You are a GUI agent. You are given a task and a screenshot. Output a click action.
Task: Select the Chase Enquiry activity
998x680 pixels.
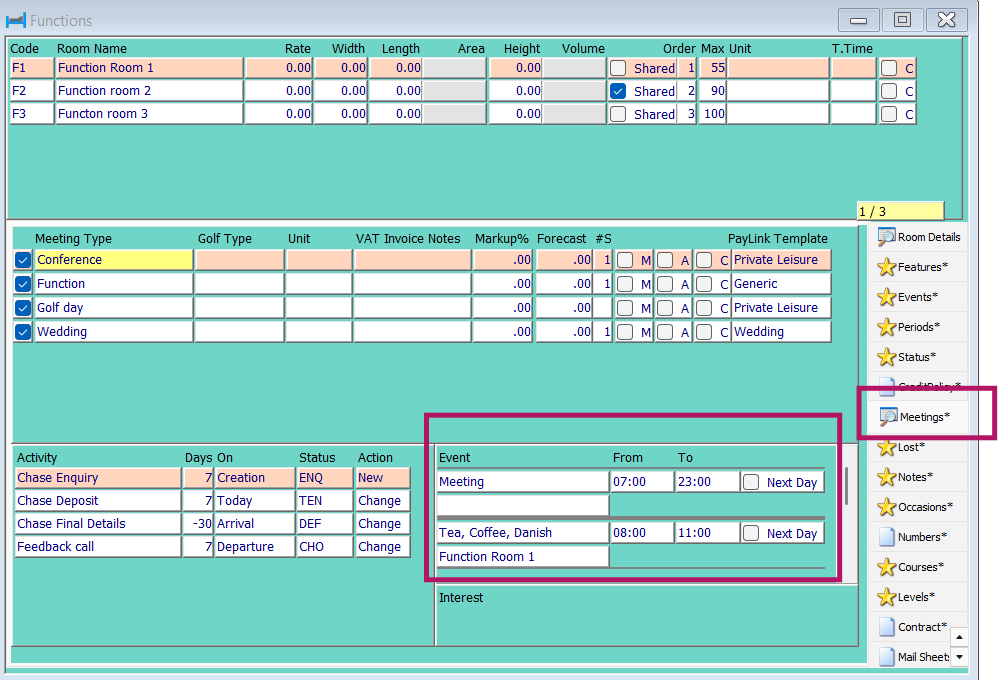click(98, 478)
